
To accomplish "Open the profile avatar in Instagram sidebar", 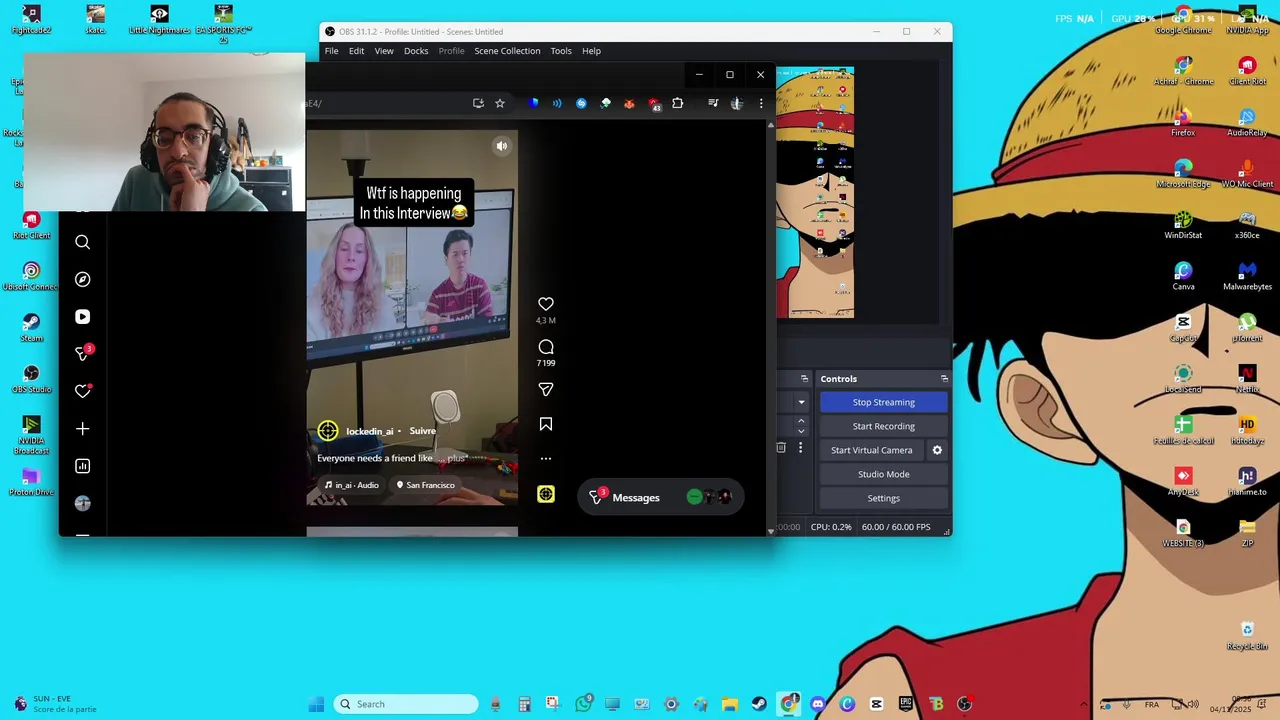I will pos(83,503).
